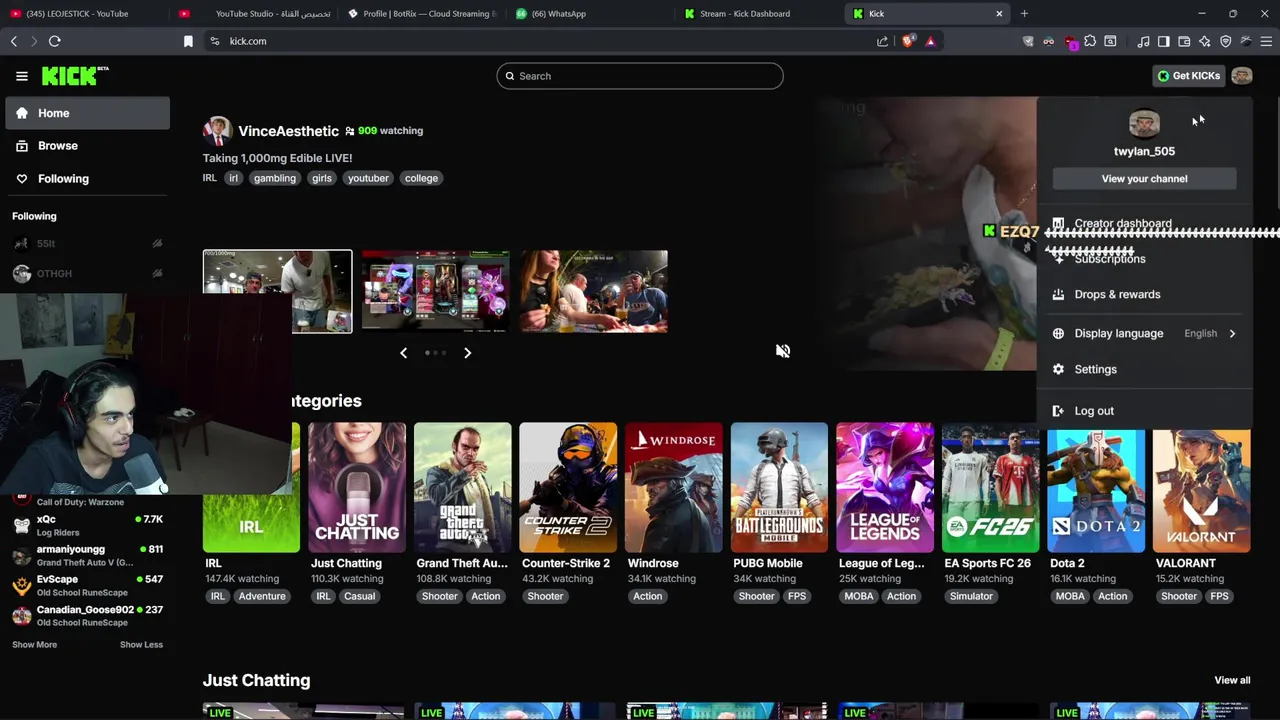The image size is (1280, 720).
Task: Open a new browser tab
Action: 1024,14
